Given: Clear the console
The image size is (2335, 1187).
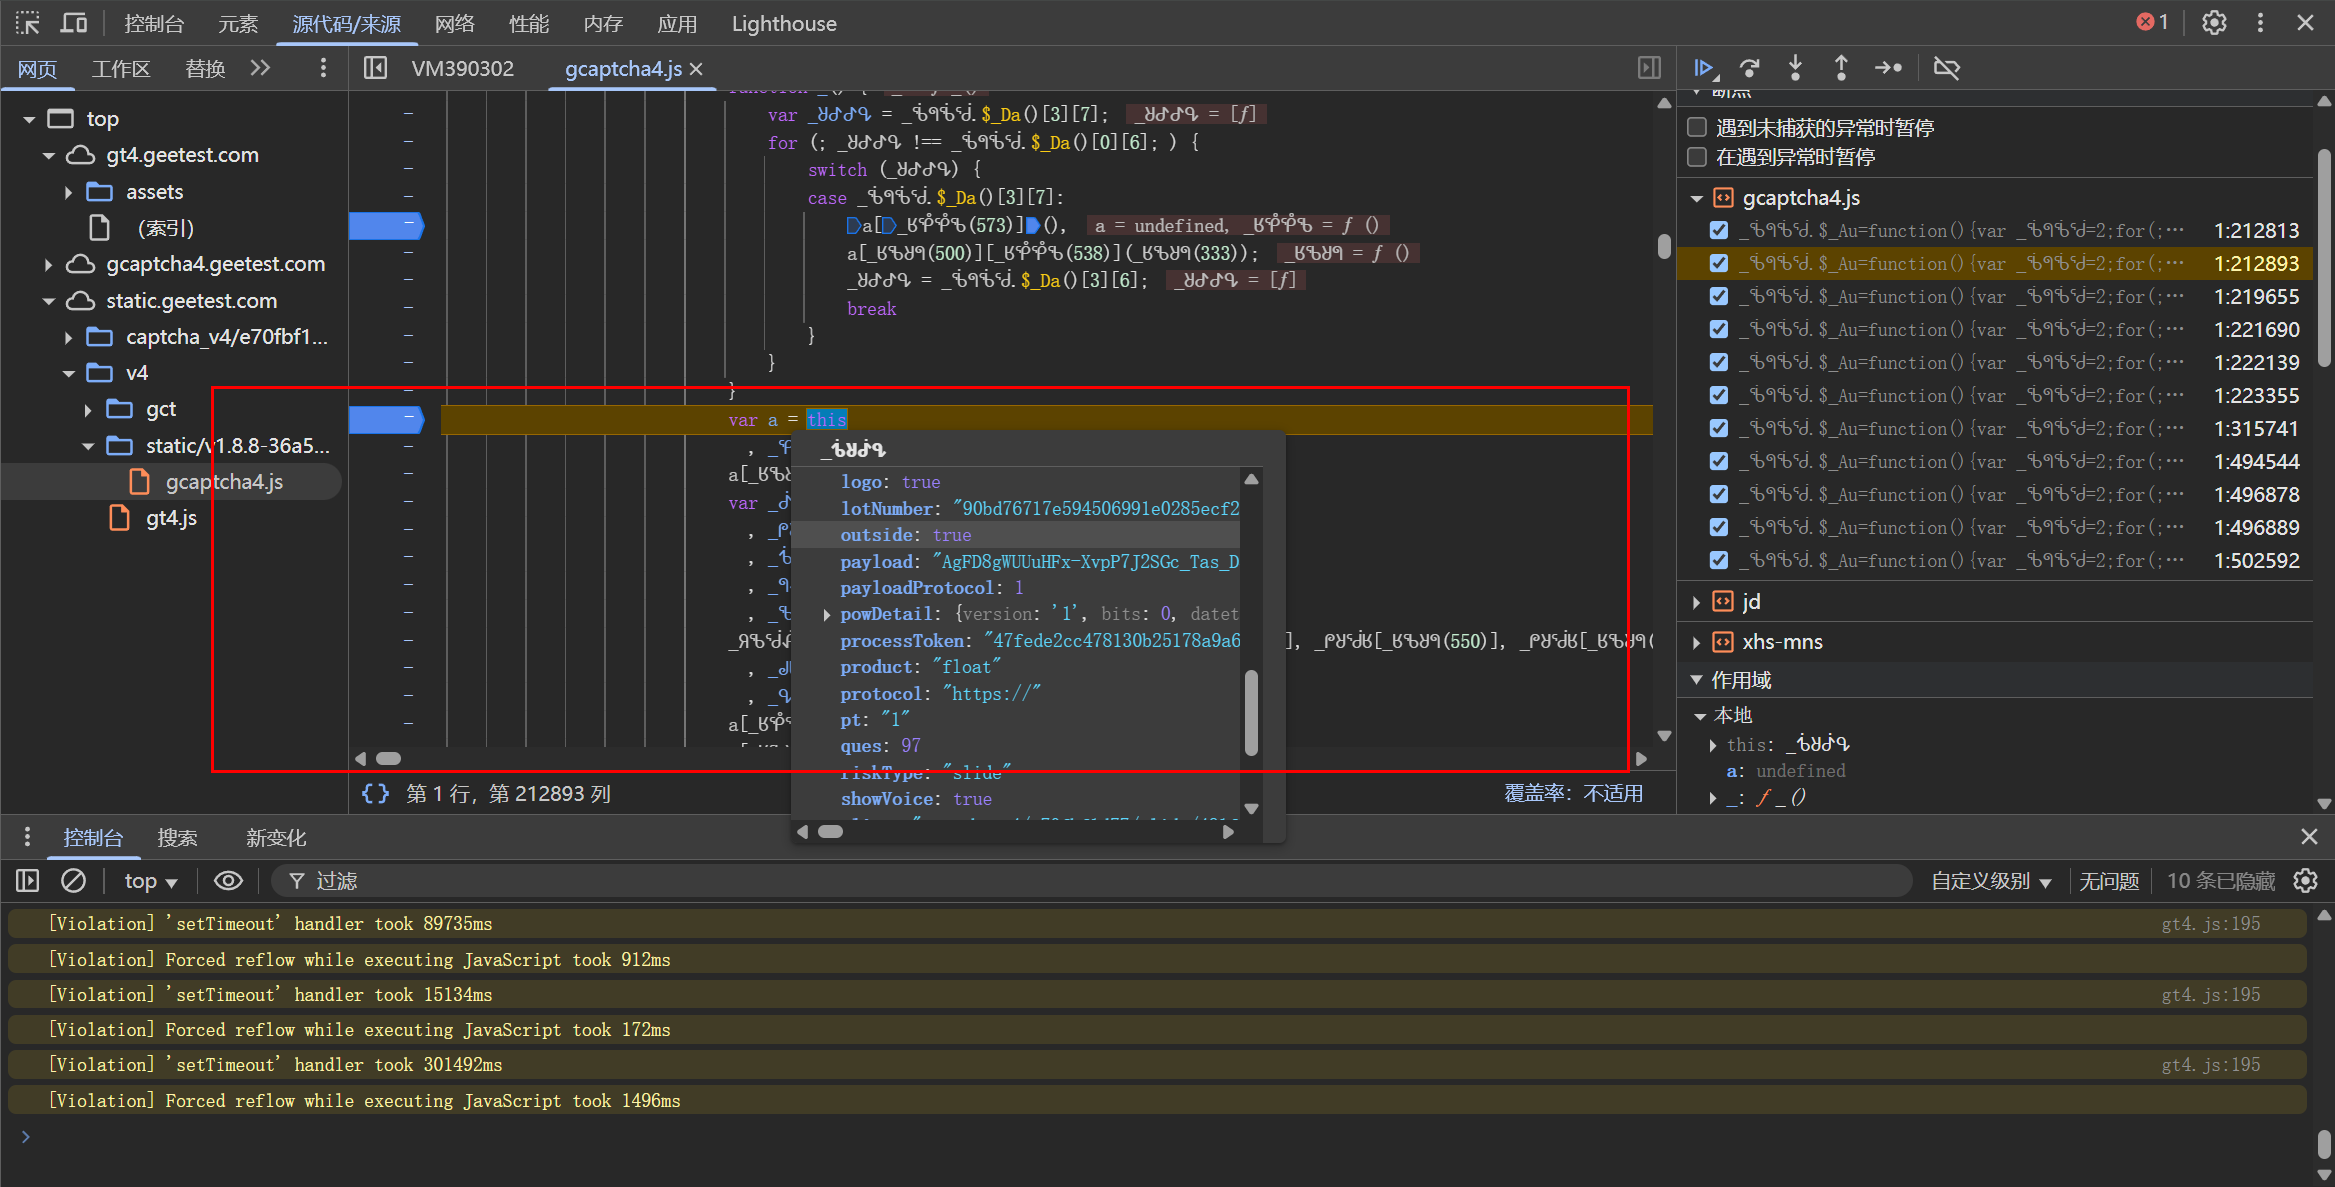Looking at the screenshot, I should [73, 880].
